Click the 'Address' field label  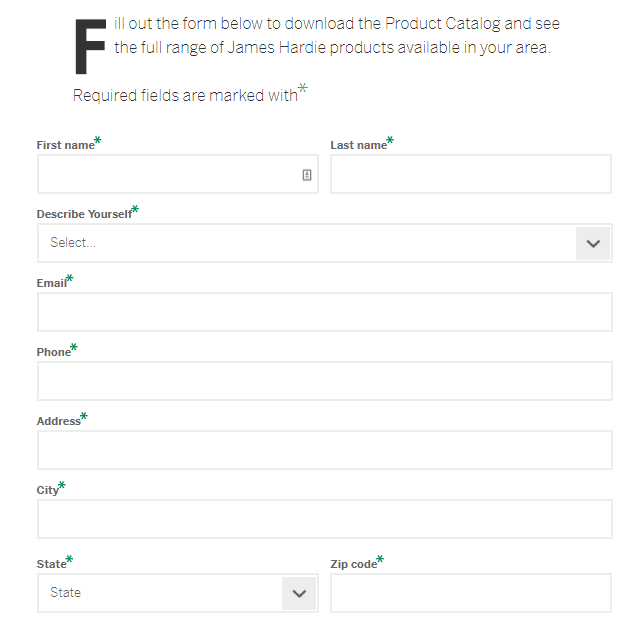coord(58,421)
